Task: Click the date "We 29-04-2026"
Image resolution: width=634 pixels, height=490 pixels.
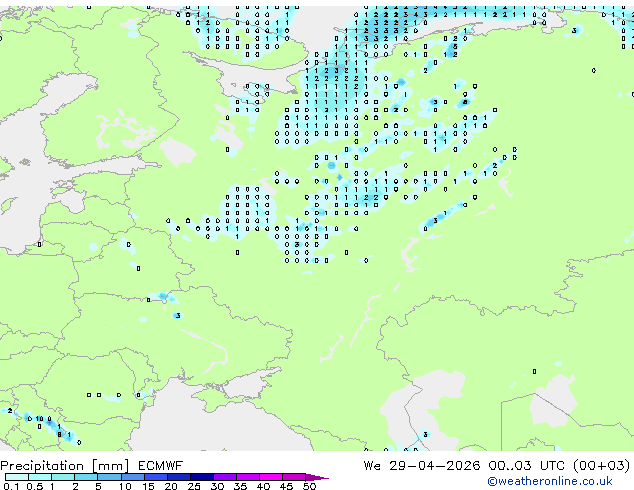Action: 422,466
